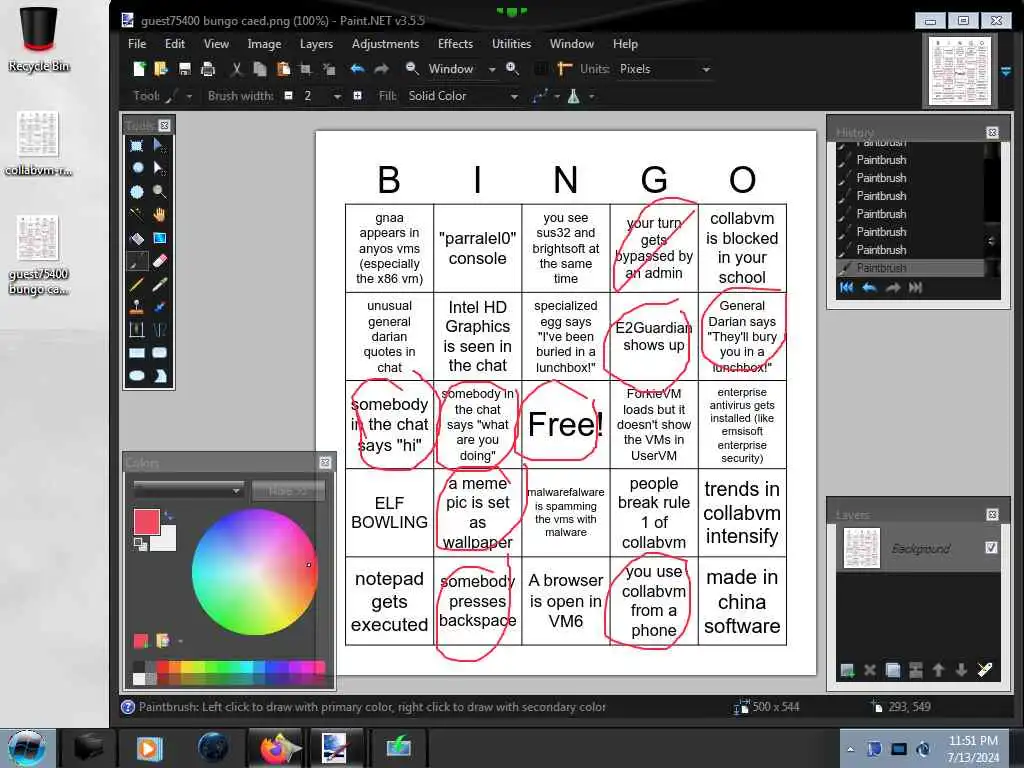
Task: Open the image list arrow beside thumbnail
Action: [x=1006, y=71]
